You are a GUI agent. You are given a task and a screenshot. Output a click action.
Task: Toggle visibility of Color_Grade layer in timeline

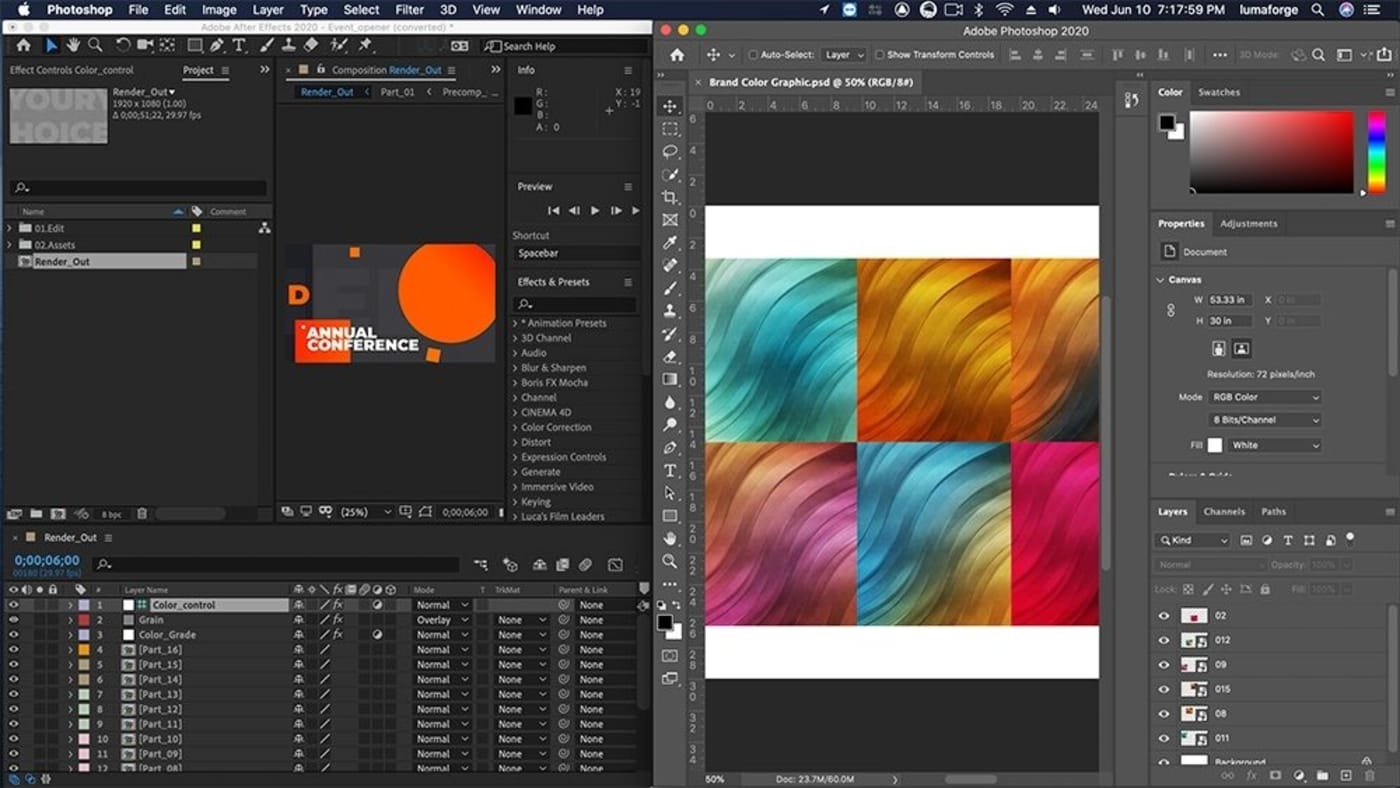pyautogui.click(x=13, y=635)
